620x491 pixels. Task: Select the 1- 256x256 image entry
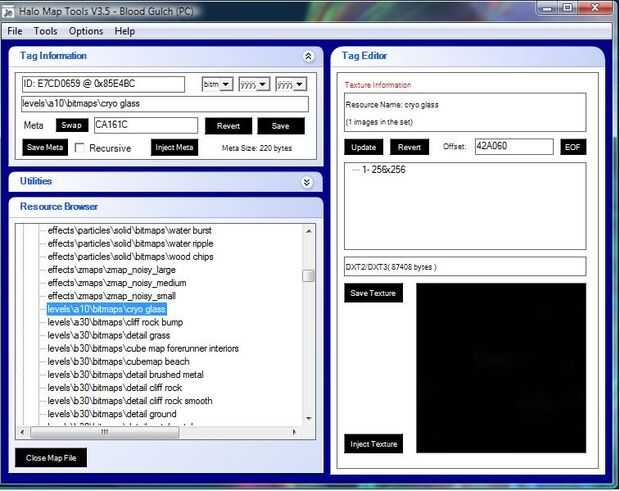point(384,170)
